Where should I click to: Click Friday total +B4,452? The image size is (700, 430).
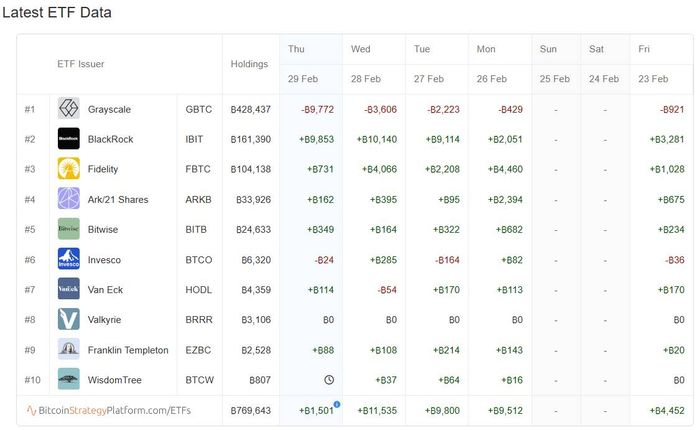pyautogui.click(x=667, y=410)
